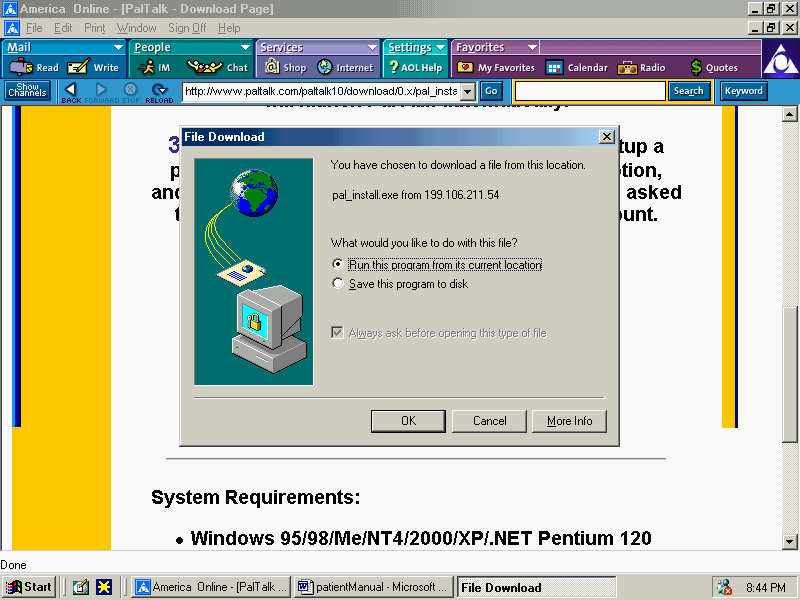Click the More Info button
The image size is (800, 600).
[x=569, y=421]
